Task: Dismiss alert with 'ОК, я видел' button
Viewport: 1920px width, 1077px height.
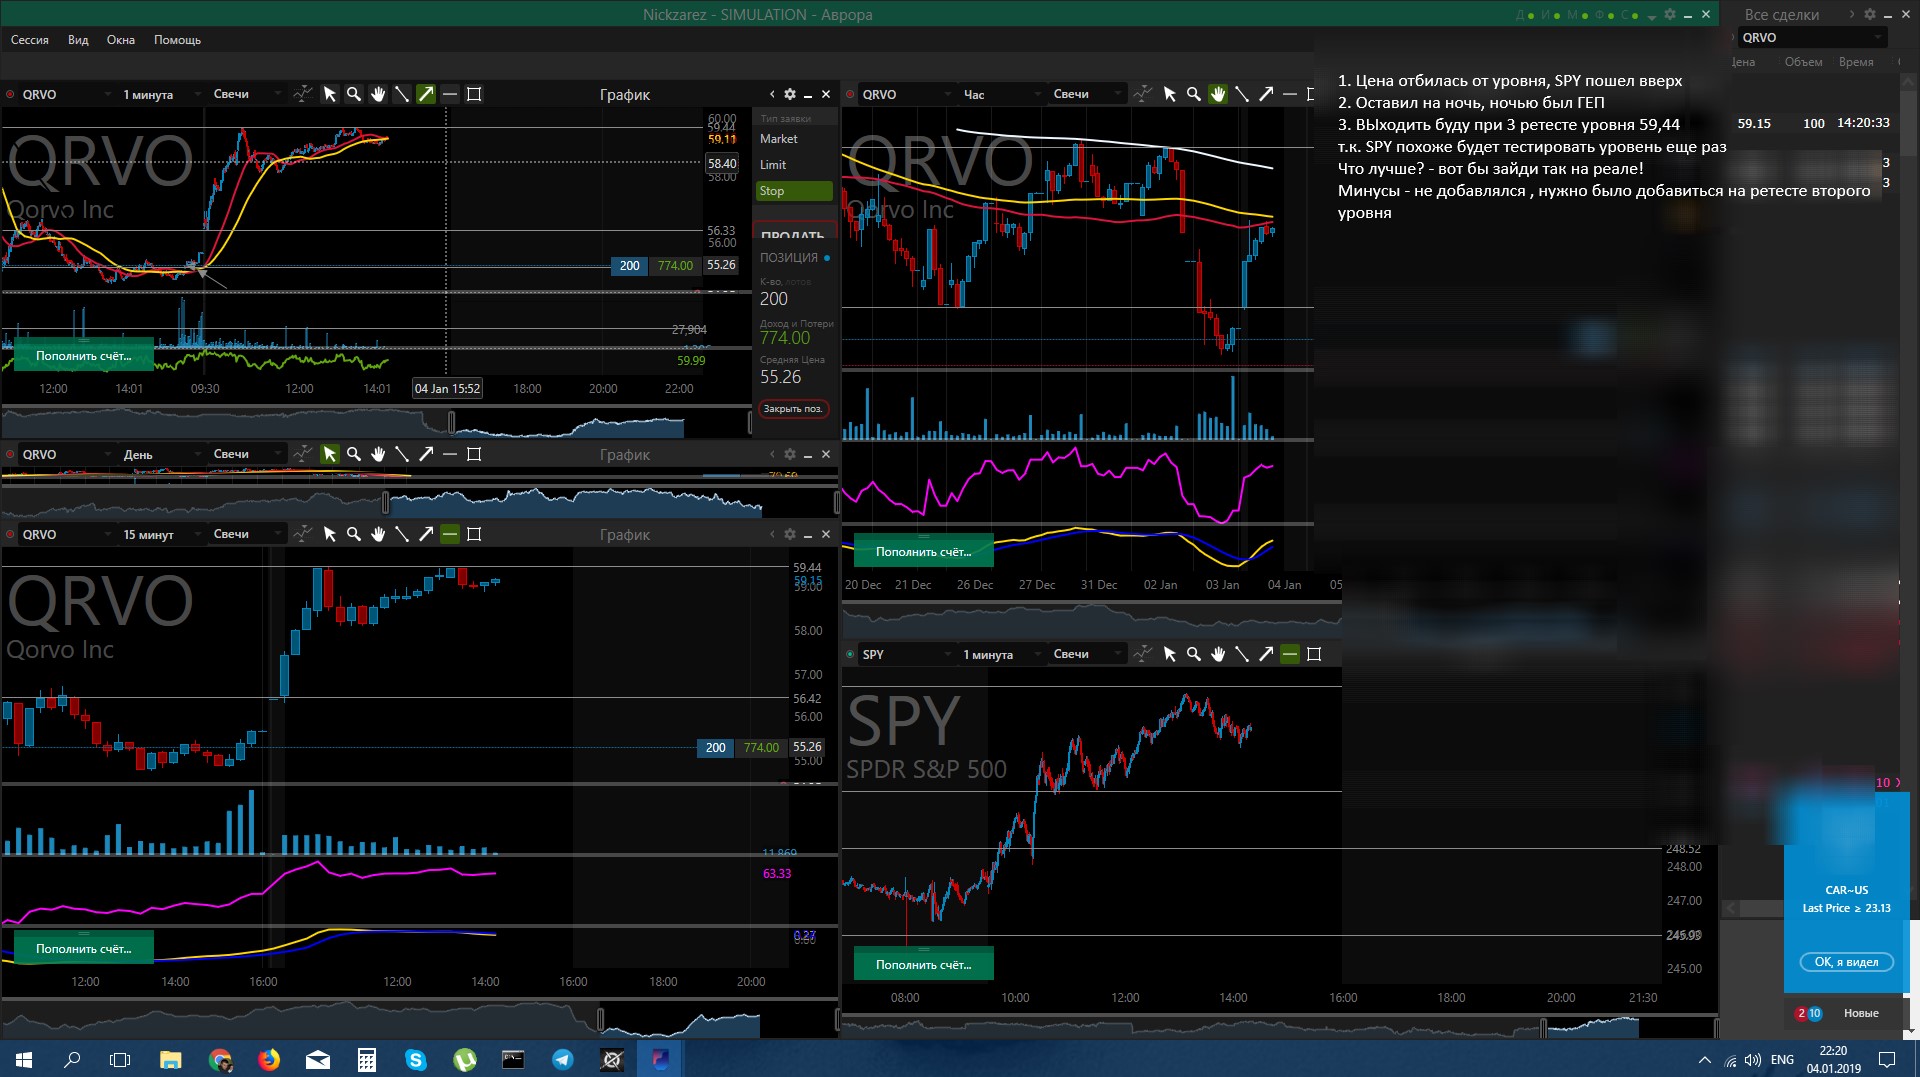Action: [1847, 962]
